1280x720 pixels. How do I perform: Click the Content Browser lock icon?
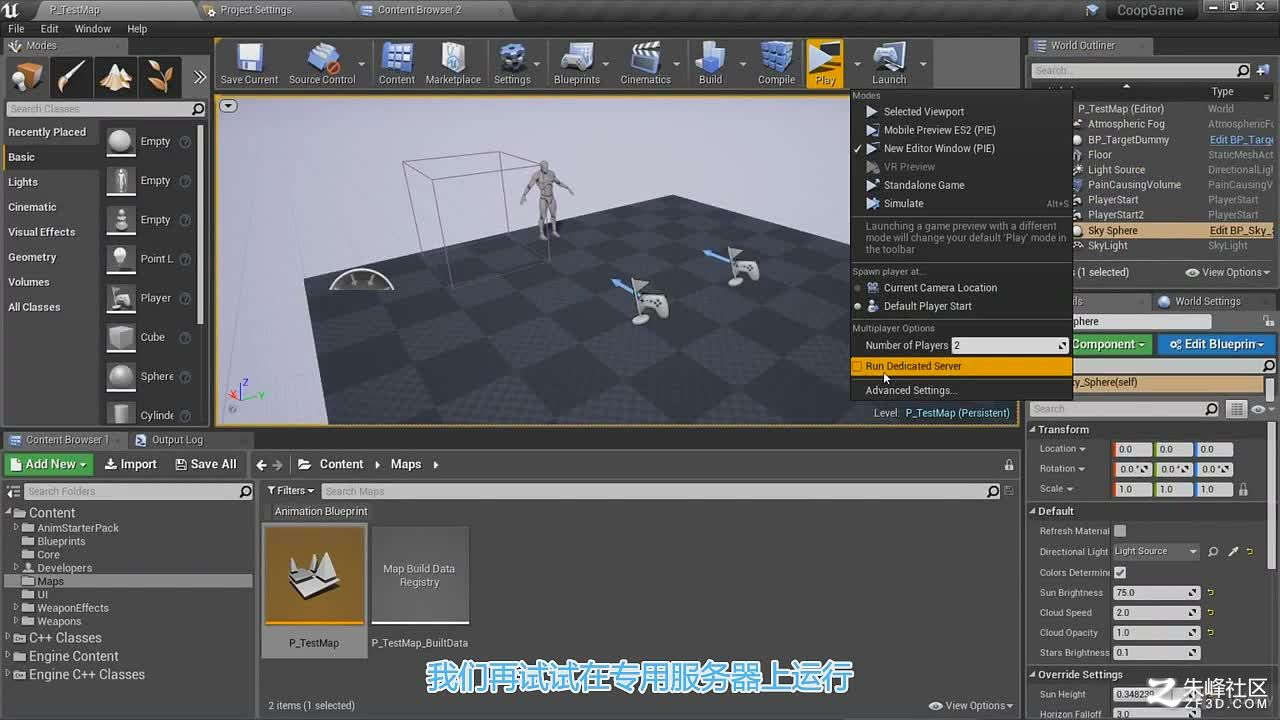pyautogui.click(x=1009, y=465)
